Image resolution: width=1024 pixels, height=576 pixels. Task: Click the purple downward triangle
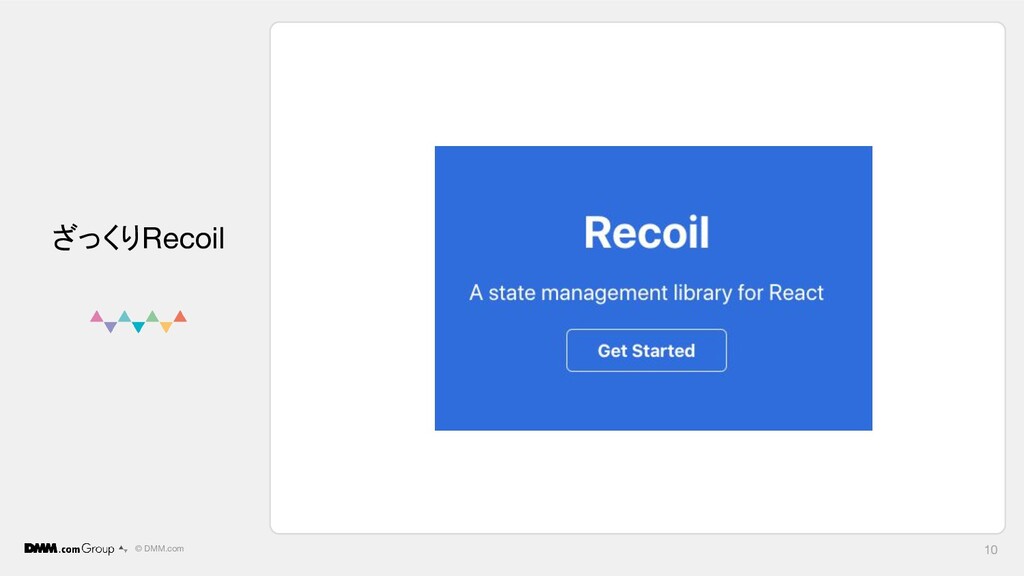tap(110, 327)
